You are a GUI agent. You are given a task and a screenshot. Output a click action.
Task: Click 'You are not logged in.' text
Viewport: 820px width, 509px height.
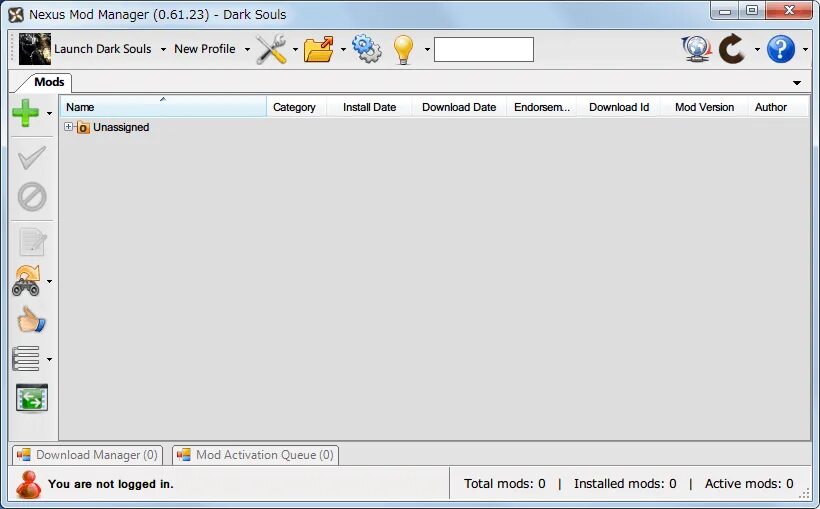pyautogui.click(x=111, y=484)
